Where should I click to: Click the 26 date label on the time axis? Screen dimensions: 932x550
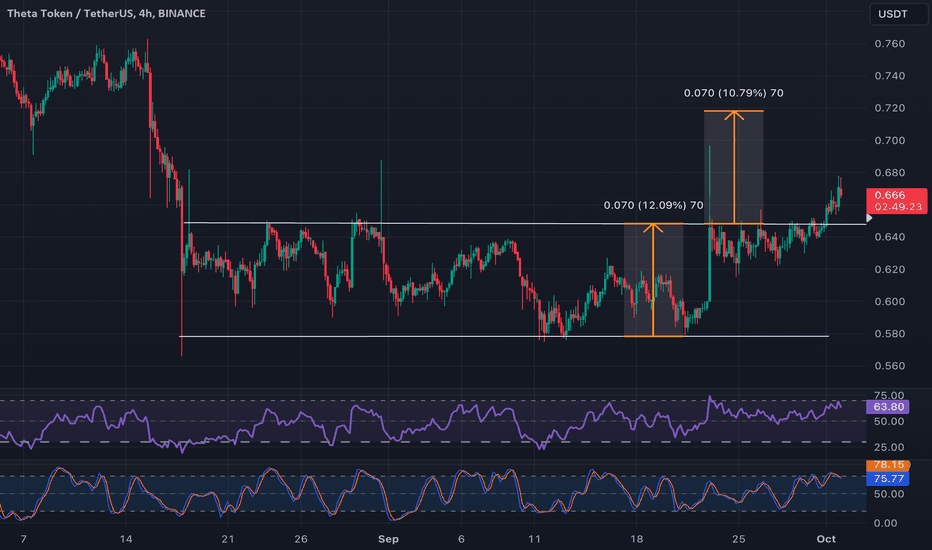point(301,539)
